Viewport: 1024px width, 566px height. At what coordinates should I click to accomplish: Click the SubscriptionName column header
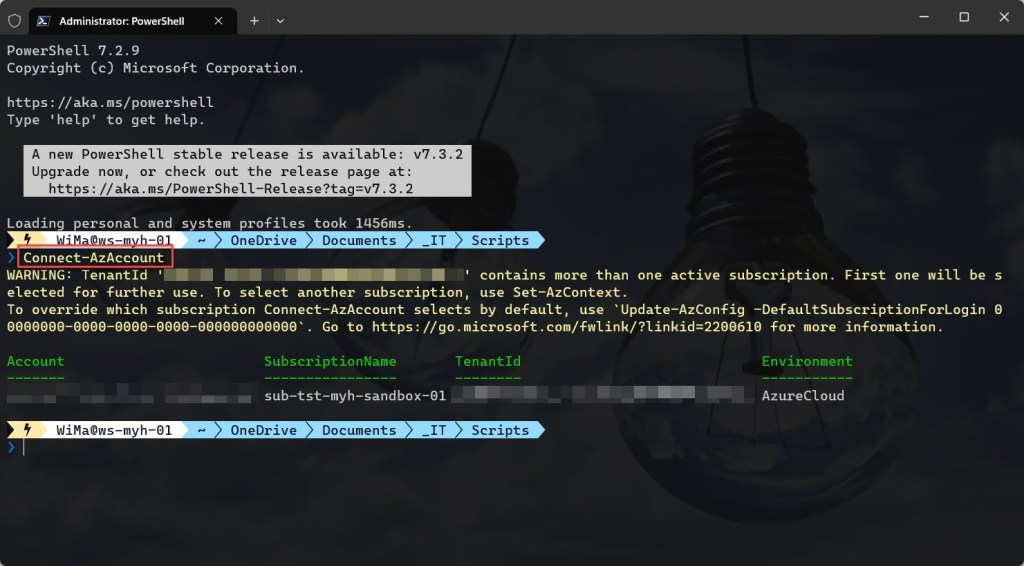[x=330, y=361]
